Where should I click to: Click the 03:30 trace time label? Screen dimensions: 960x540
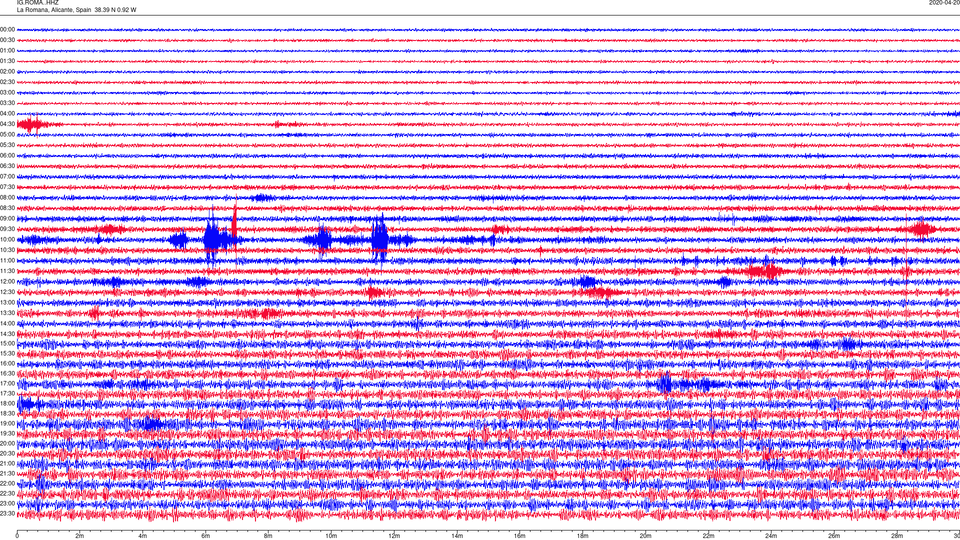7,103
